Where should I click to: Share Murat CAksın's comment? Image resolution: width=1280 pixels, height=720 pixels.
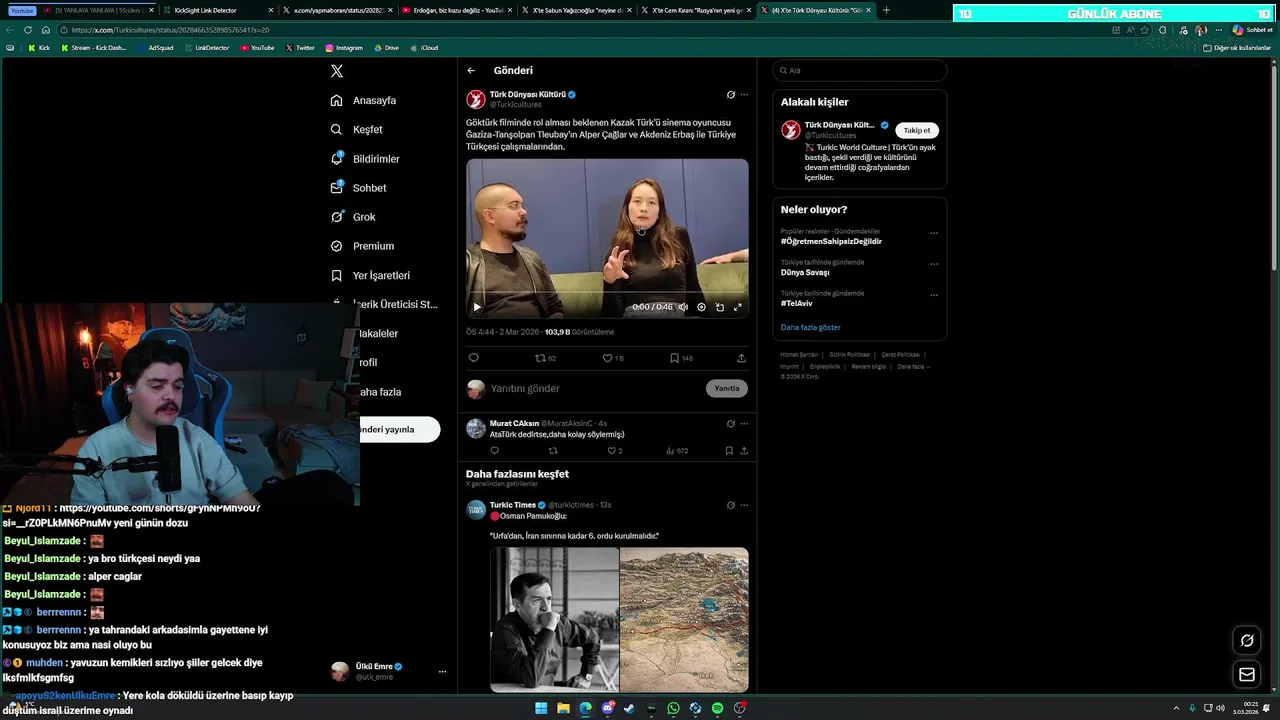744,451
